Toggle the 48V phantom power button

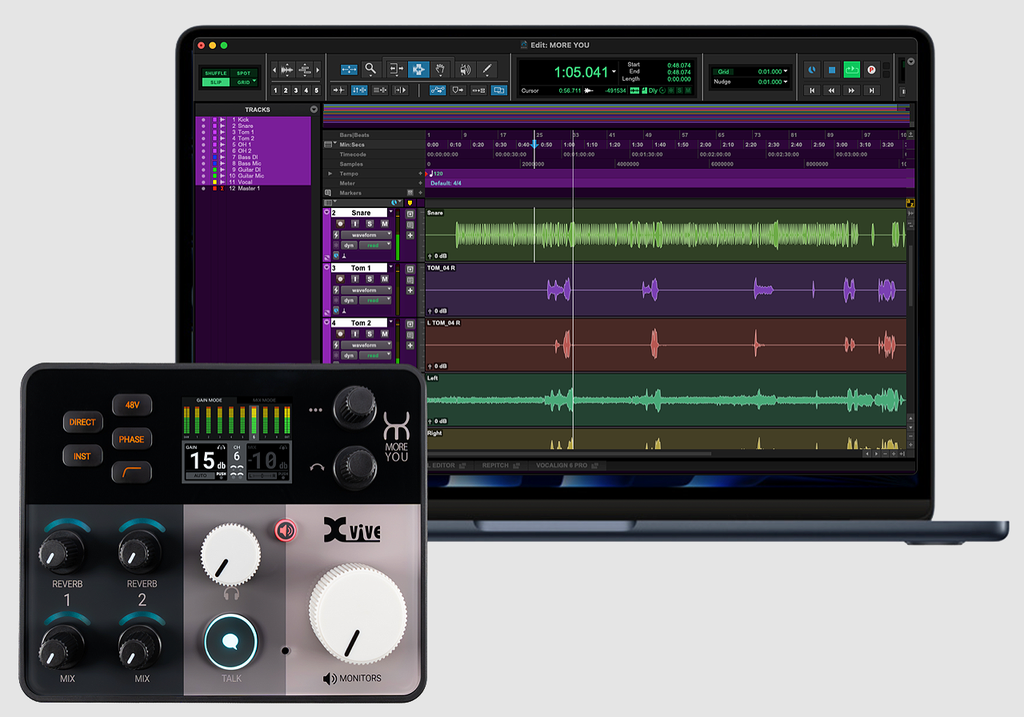[x=132, y=405]
